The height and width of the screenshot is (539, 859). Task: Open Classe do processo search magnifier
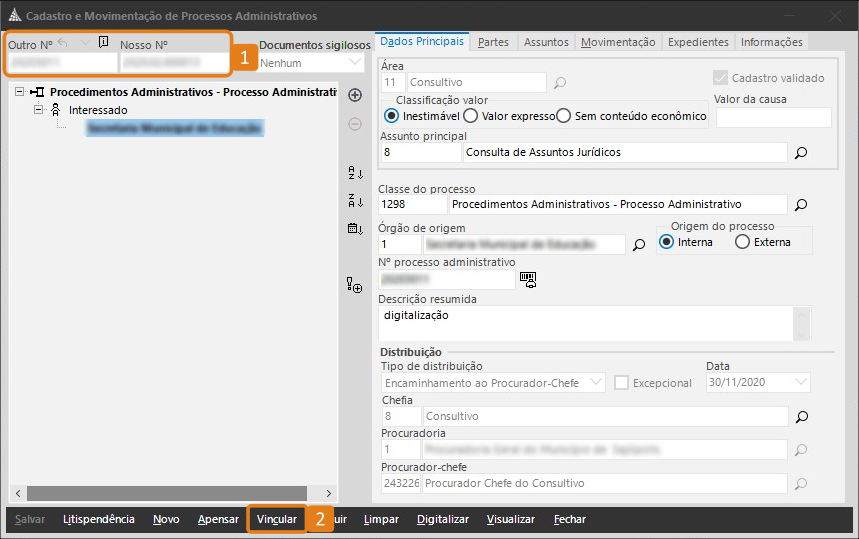800,205
